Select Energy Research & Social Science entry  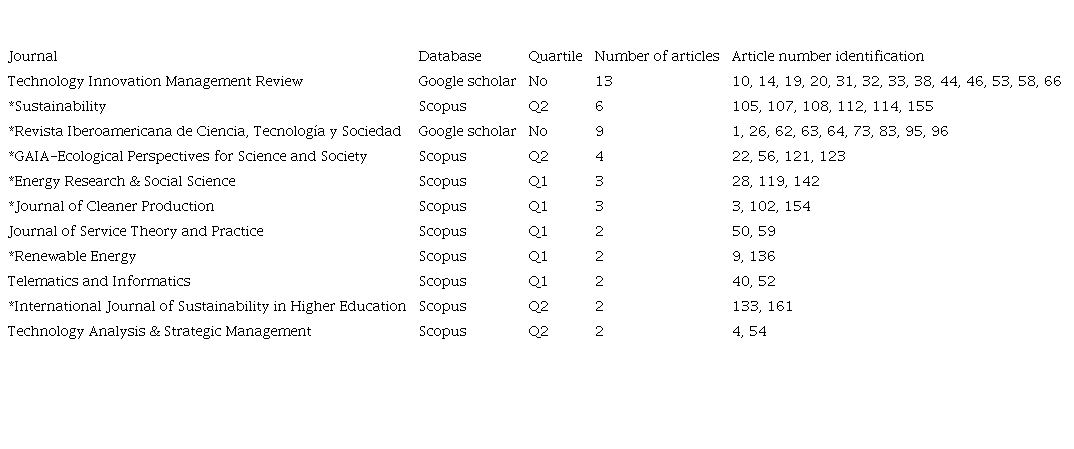tap(122, 181)
